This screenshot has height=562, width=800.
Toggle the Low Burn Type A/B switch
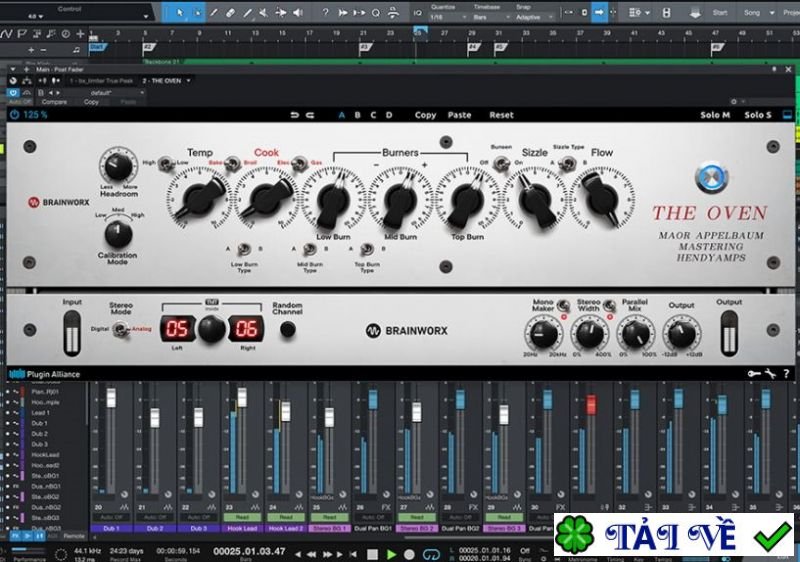pos(242,248)
